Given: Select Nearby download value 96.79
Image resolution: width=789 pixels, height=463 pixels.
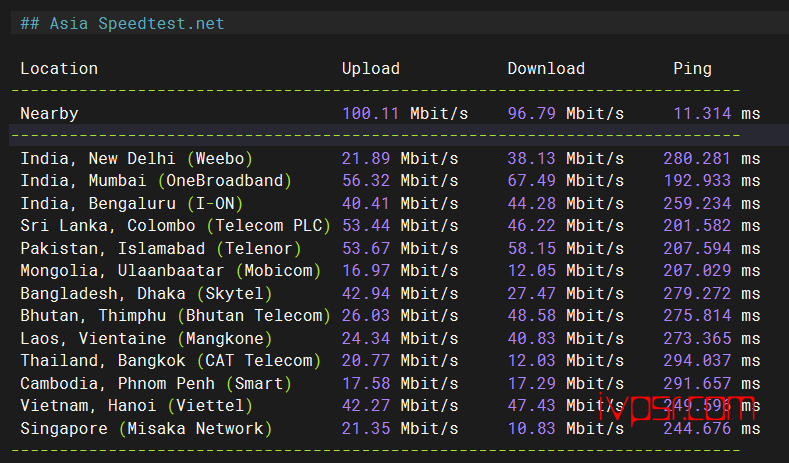Looking at the screenshot, I should point(531,113).
